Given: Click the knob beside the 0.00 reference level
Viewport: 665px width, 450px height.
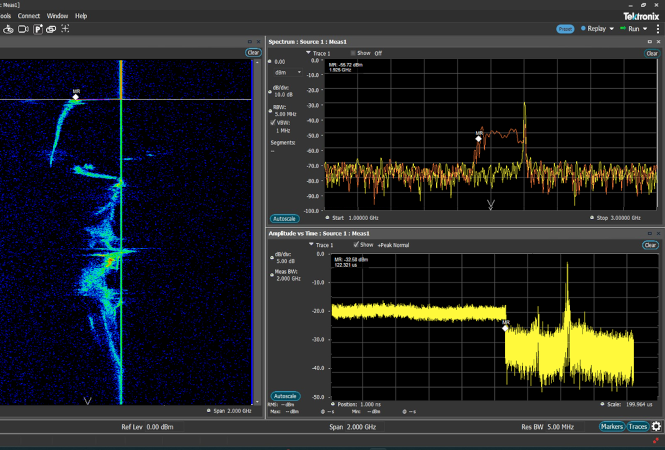Looking at the screenshot, I should point(270,61).
